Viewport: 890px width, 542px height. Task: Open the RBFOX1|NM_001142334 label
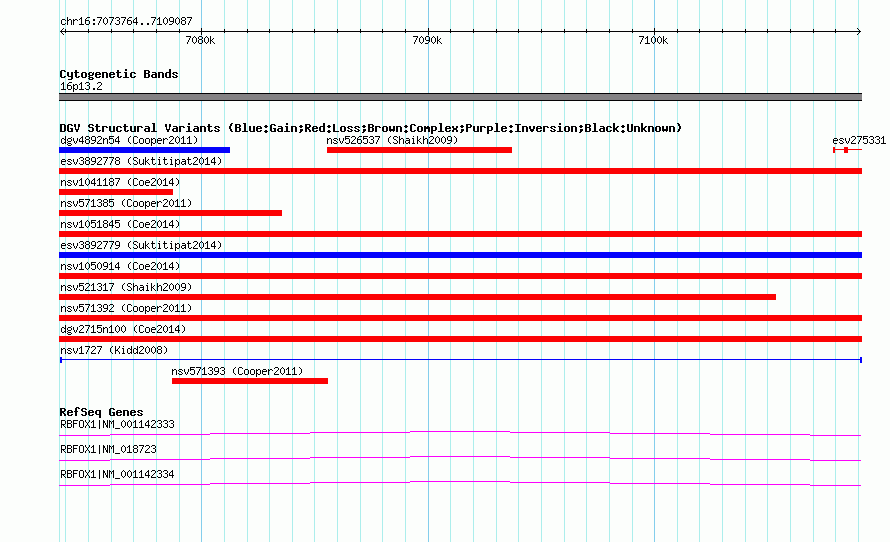point(117,474)
